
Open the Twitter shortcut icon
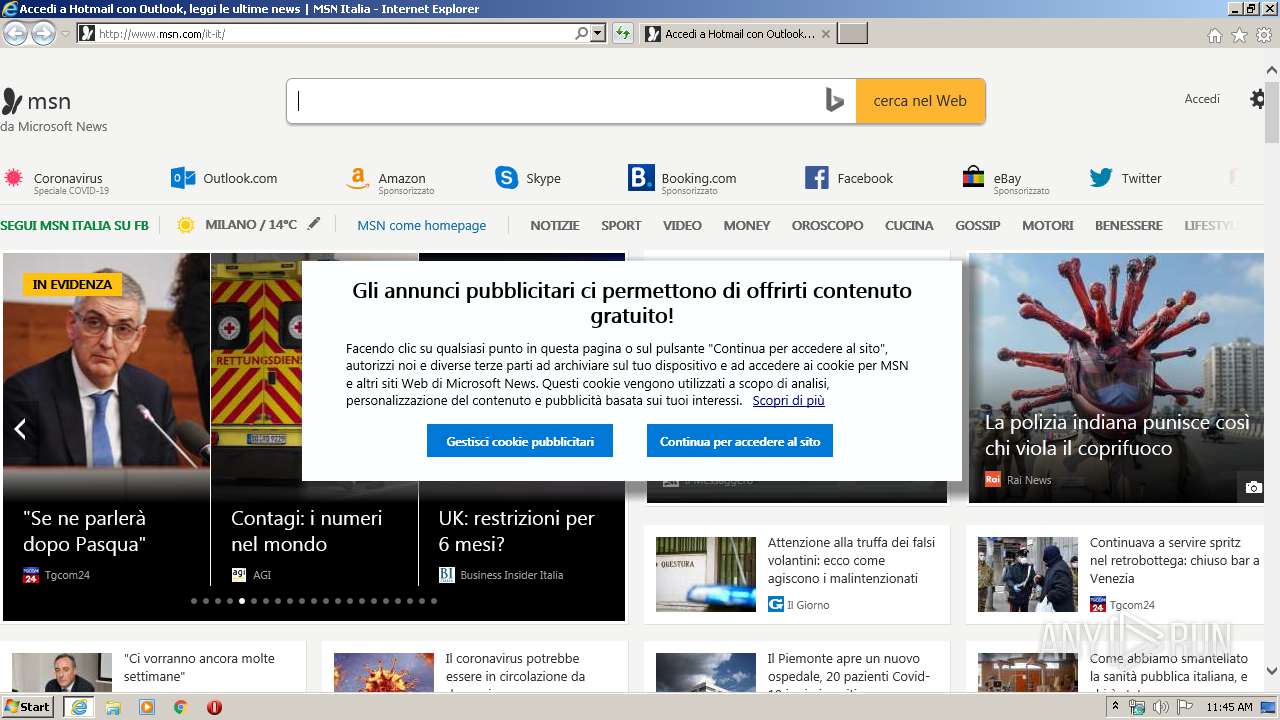tap(1101, 178)
